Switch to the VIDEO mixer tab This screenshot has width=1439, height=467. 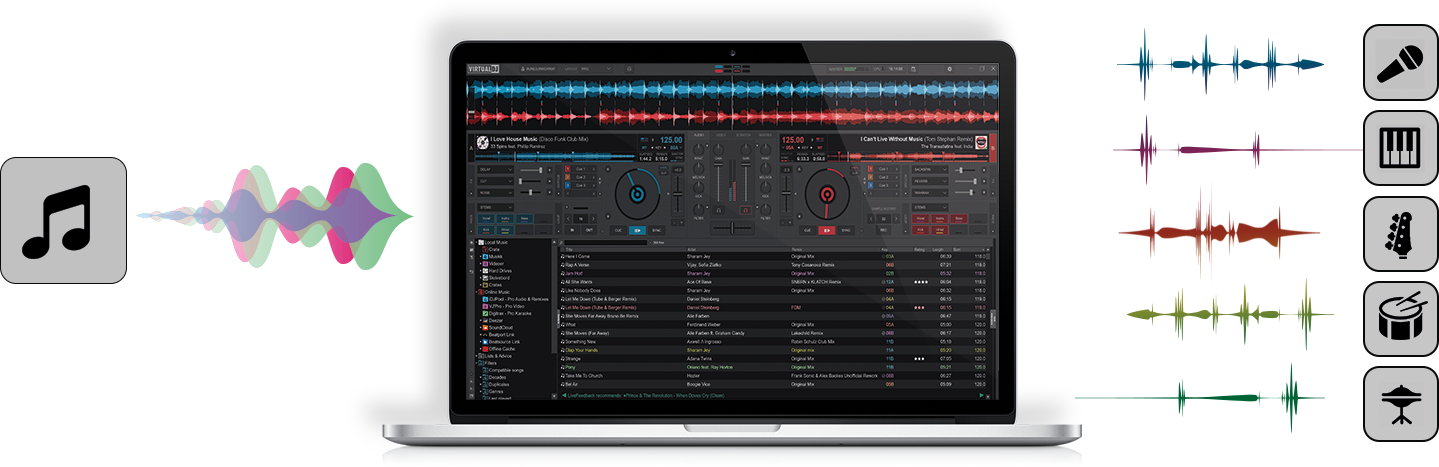coord(720,134)
